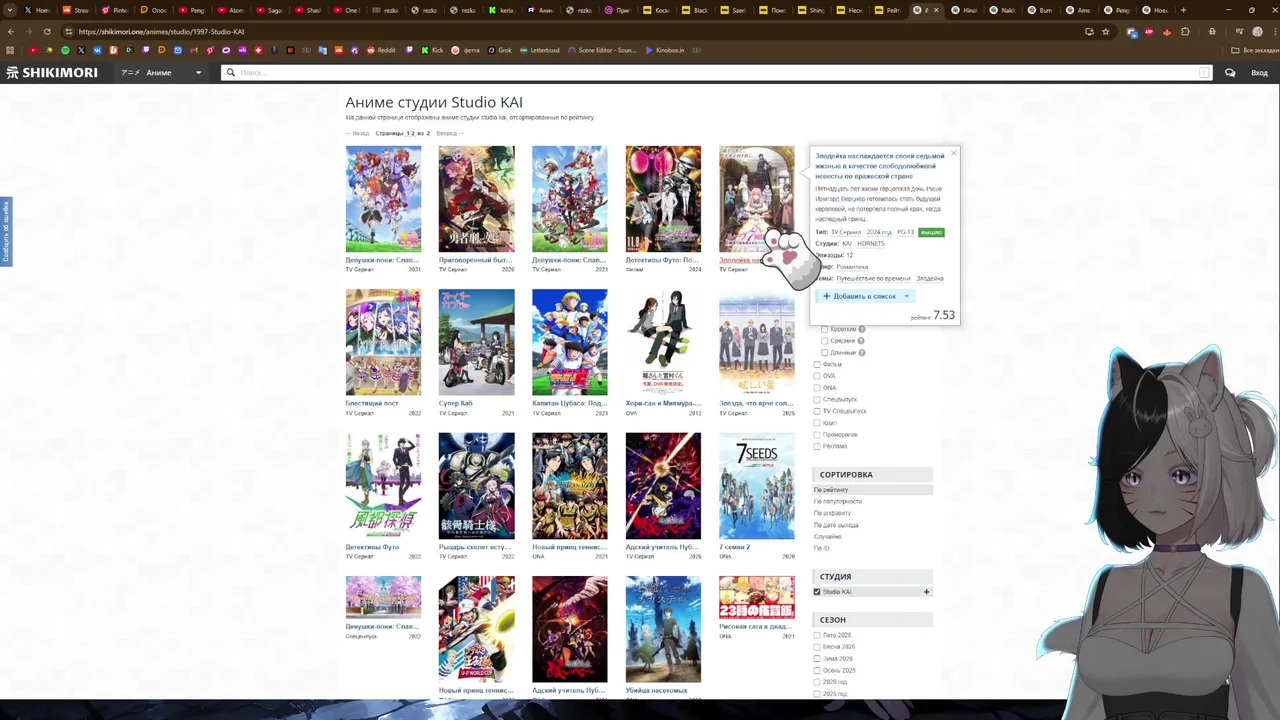Click the browser address bar URL
Image resolution: width=1280 pixels, height=720 pixels.
(x=161, y=31)
